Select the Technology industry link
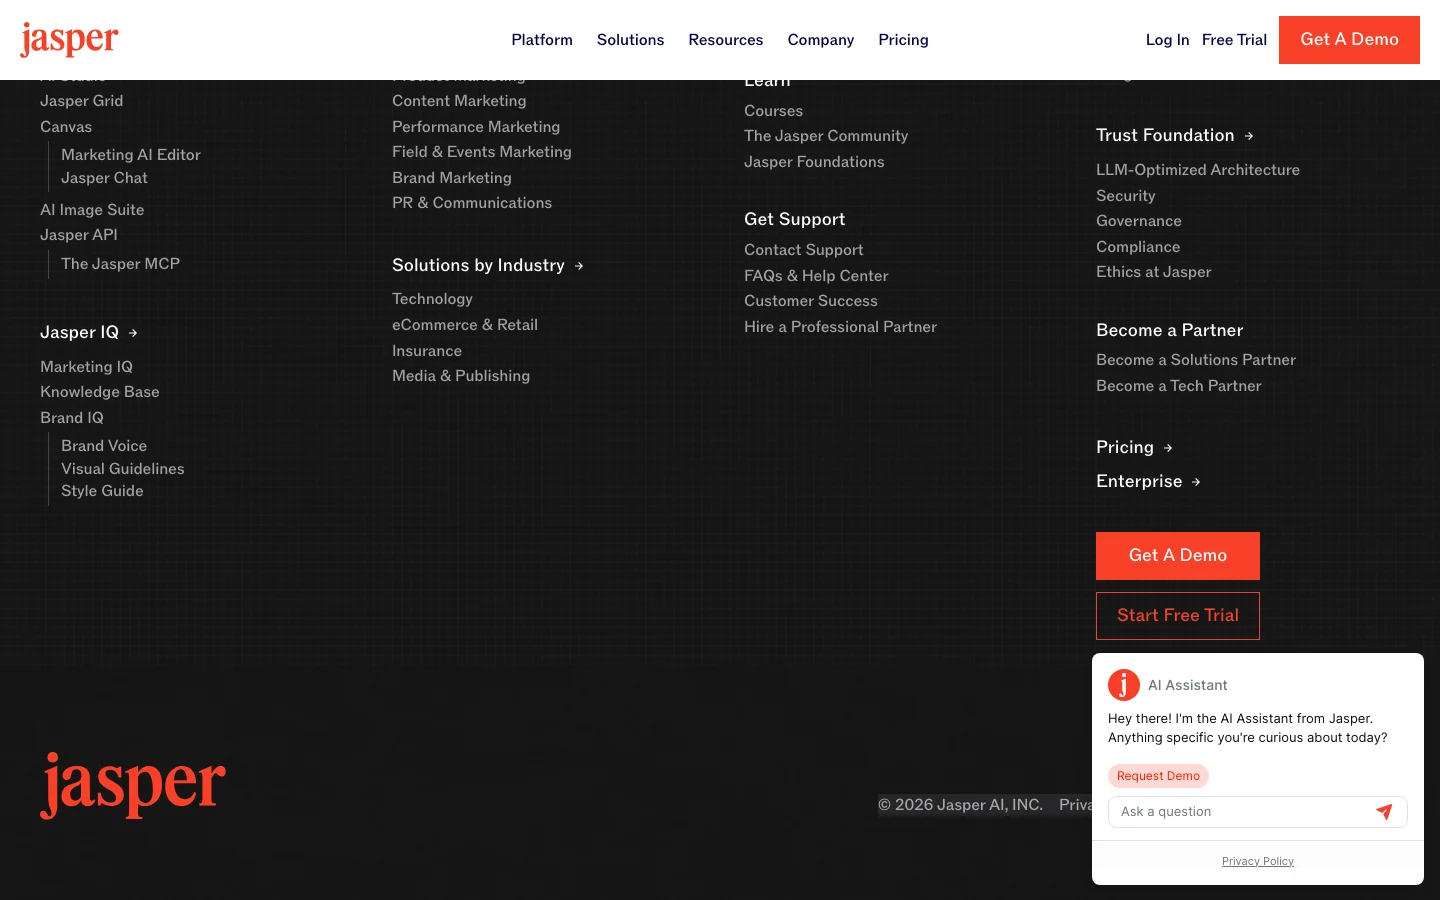This screenshot has height=900, width=1440. click(432, 299)
